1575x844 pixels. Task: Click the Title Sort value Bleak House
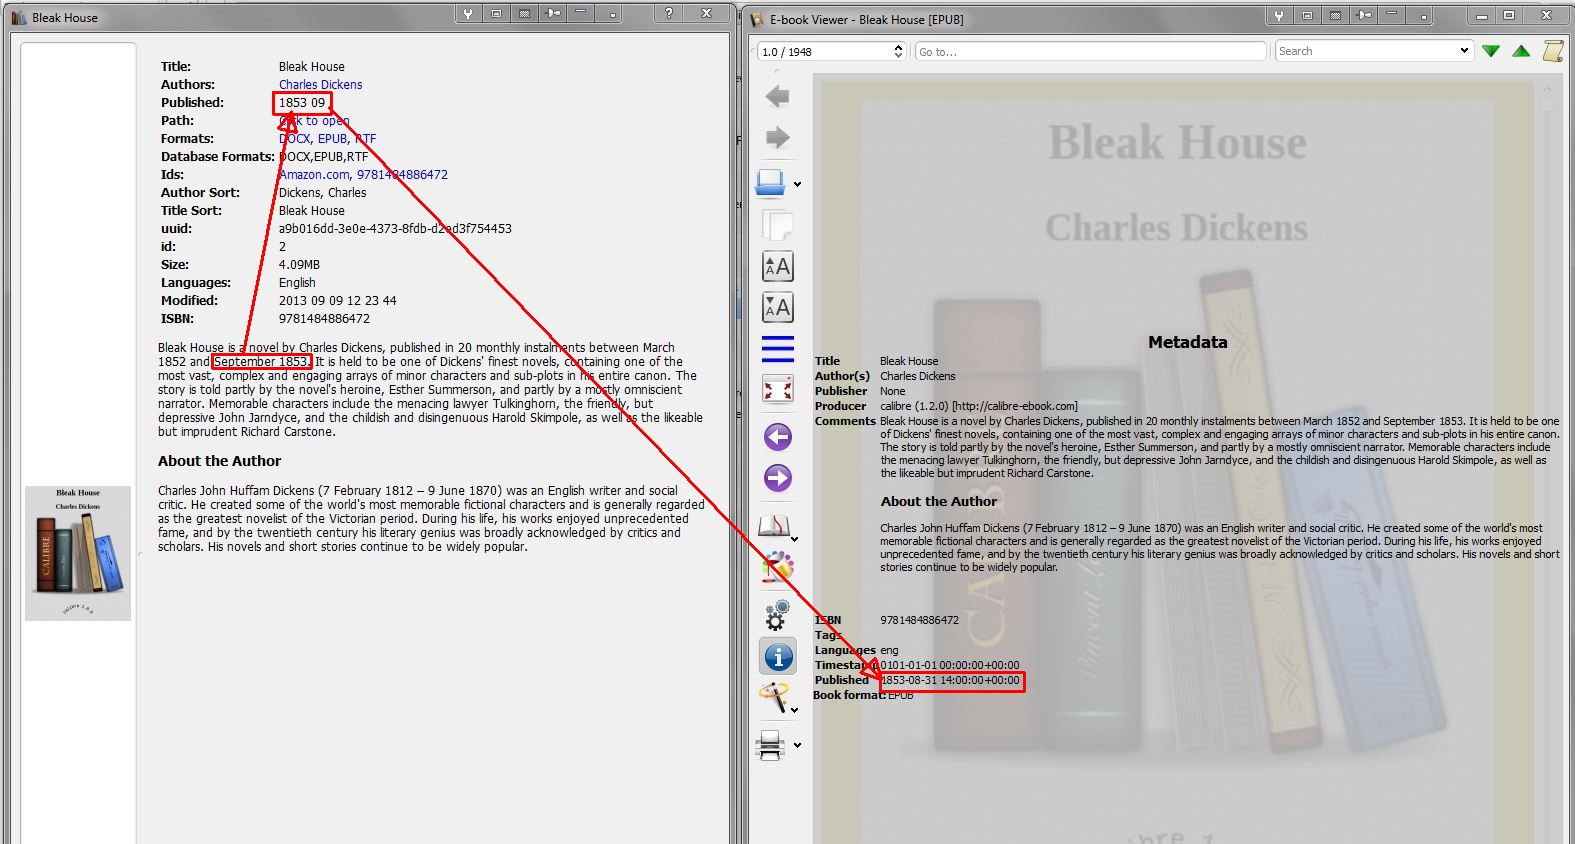[x=311, y=211]
